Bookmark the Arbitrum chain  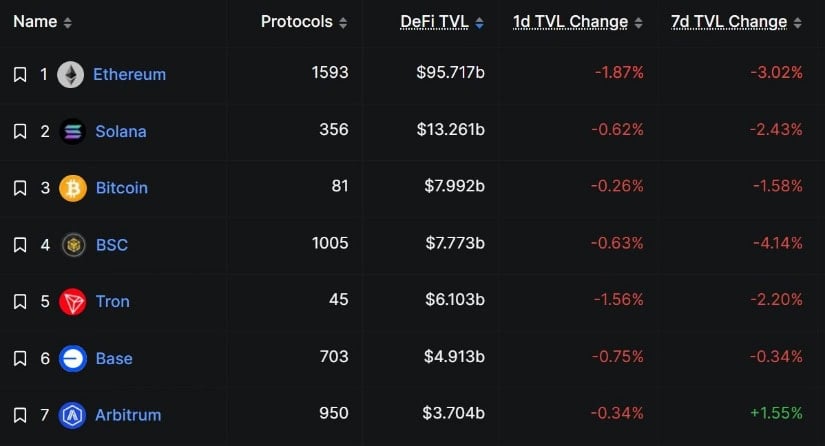(x=20, y=415)
